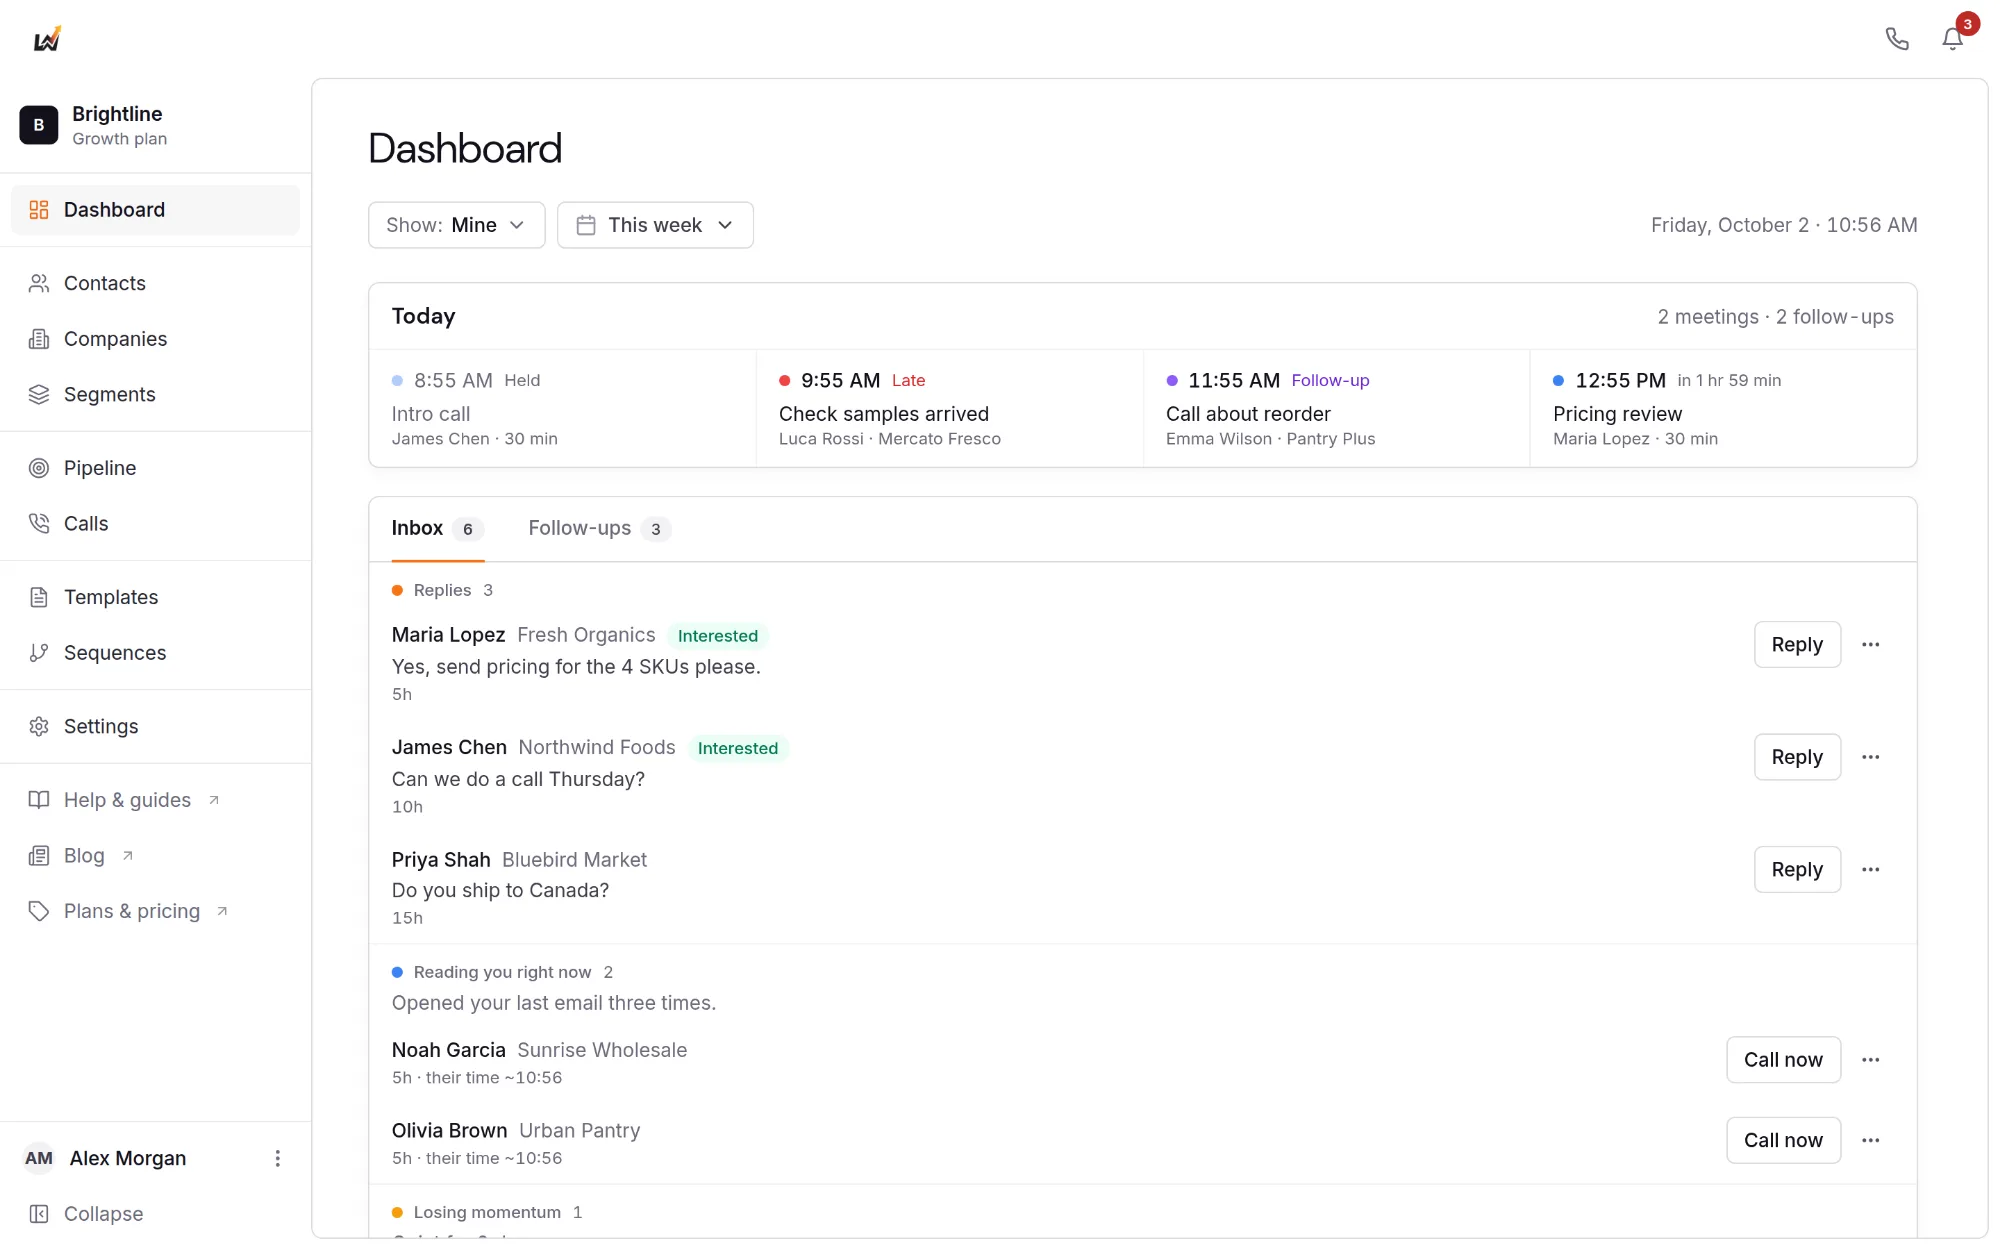The height and width of the screenshot is (1250, 2000).
Task: Open Alex Morgan's three-dot user menu
Action: pyautogui.click(x=278, y=1158)
